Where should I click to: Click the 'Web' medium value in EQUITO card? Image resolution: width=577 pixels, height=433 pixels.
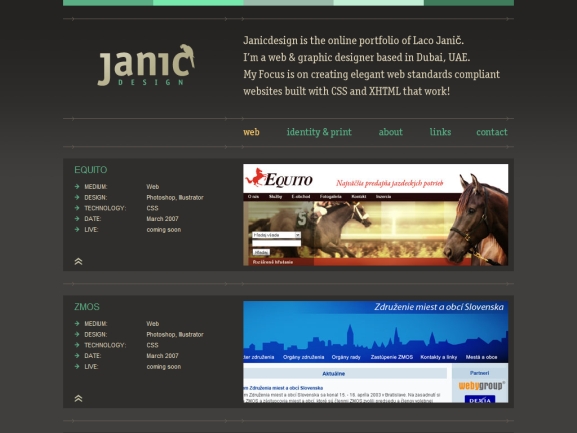click(x=153, y=187)
